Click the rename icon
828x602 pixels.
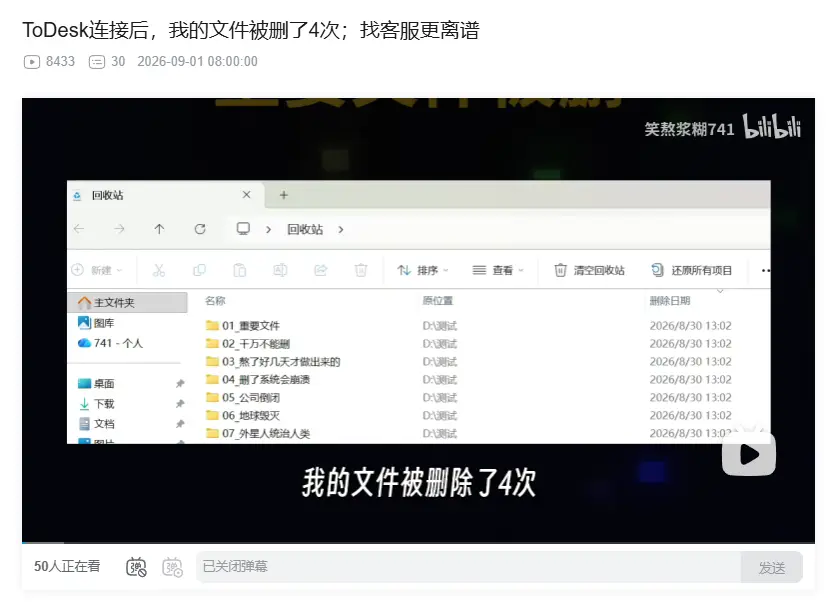click(280, 270)
